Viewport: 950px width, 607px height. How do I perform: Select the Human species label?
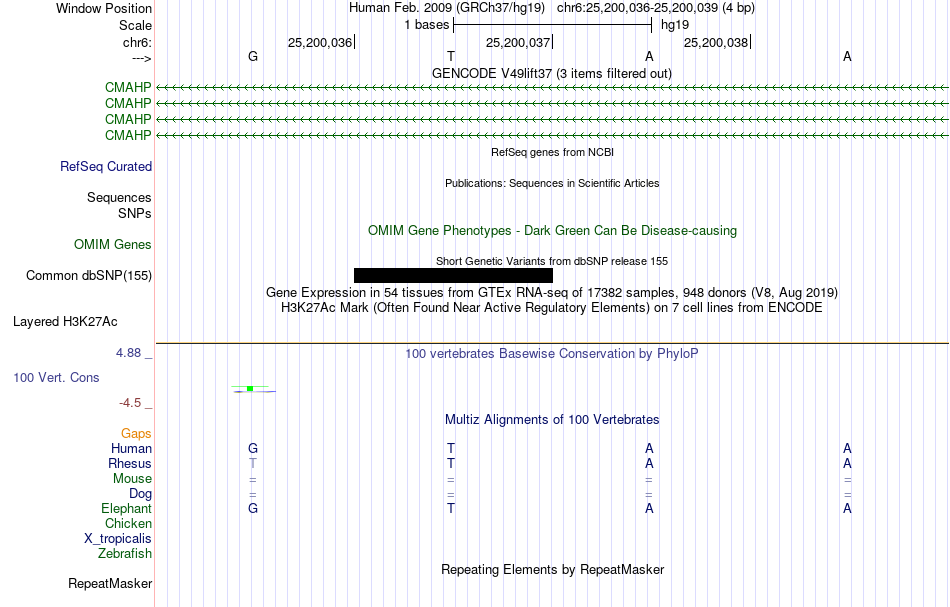[x=131, y=449]
